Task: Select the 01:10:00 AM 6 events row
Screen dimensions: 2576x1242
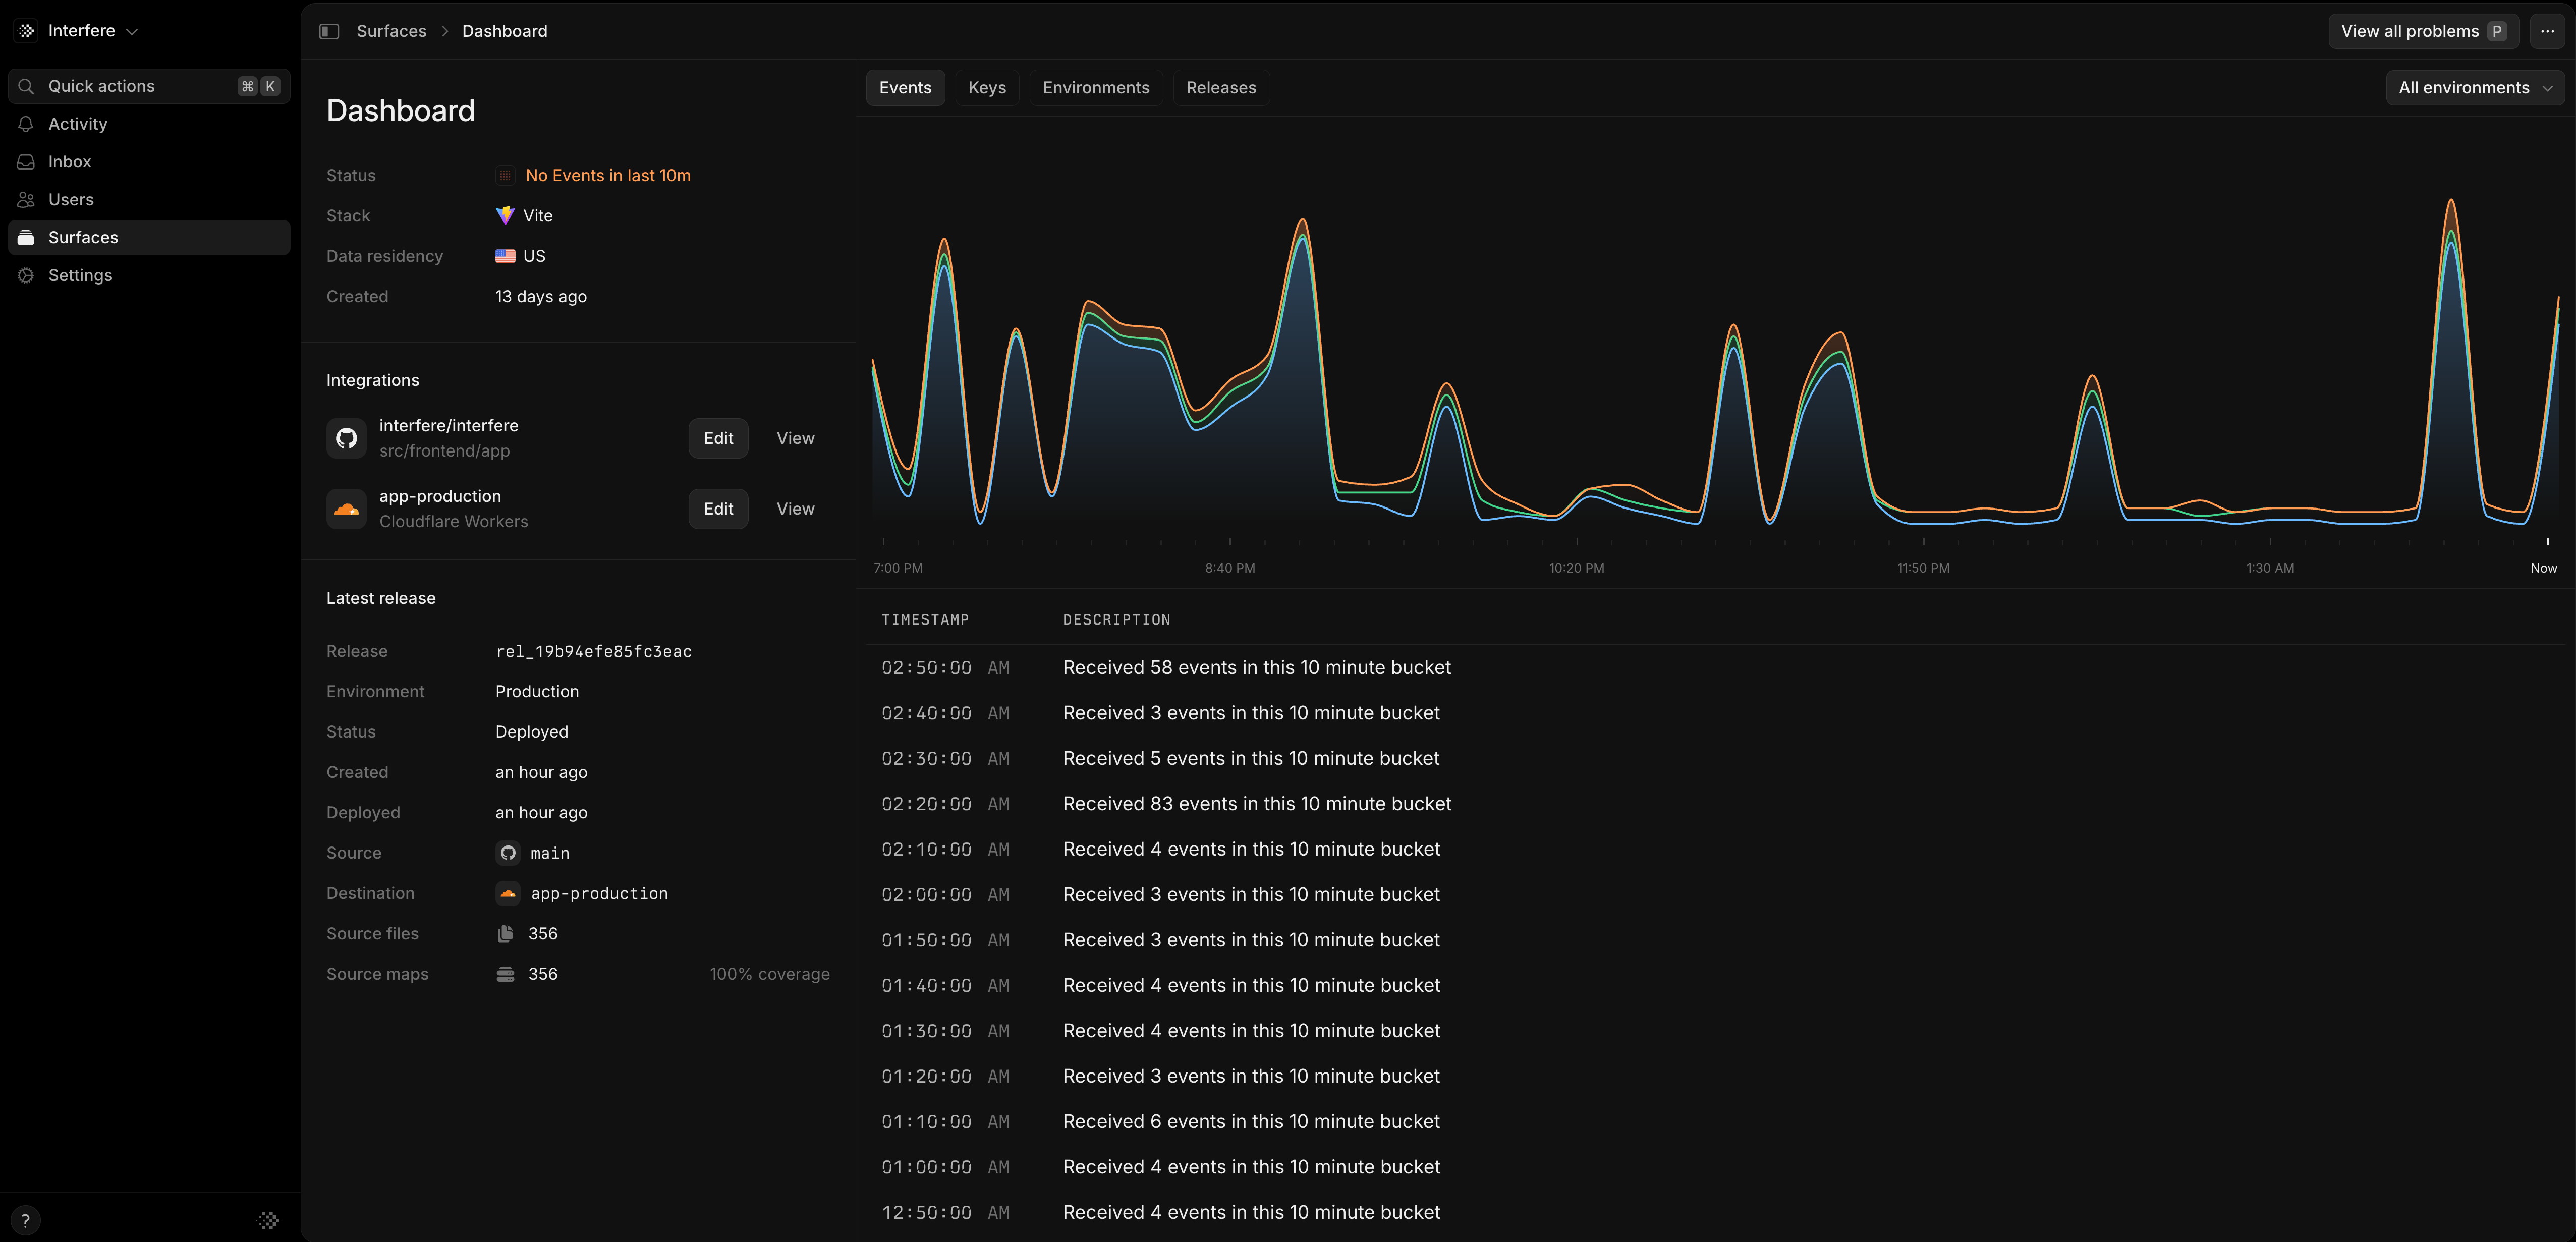Action: click(x=1715, y=1122)
